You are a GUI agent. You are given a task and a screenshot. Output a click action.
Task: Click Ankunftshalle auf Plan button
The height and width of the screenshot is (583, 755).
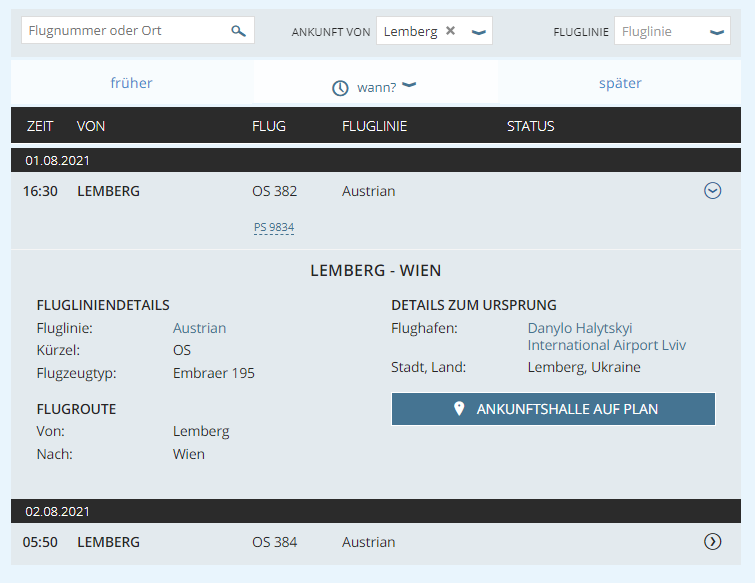point(553,409)
